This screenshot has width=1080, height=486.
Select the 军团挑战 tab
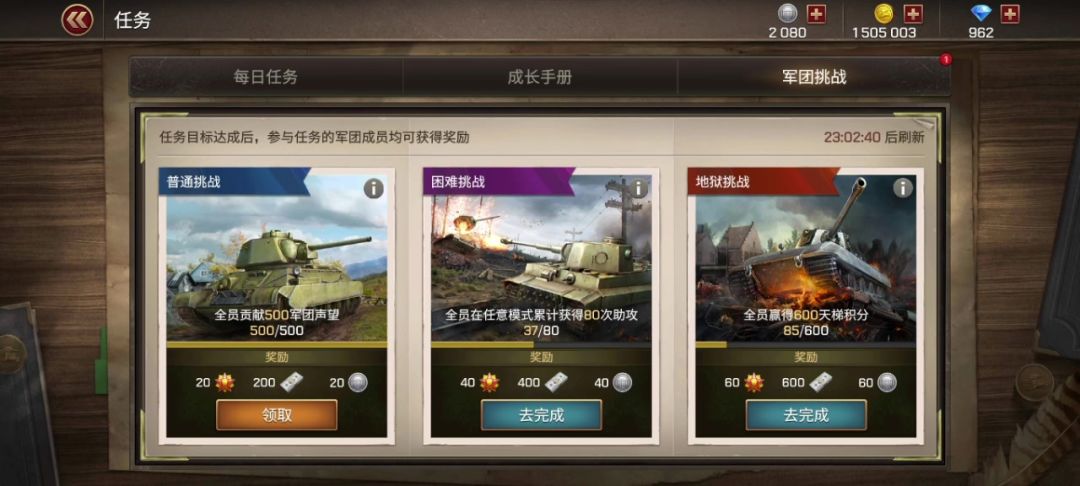tap(814, 77)
